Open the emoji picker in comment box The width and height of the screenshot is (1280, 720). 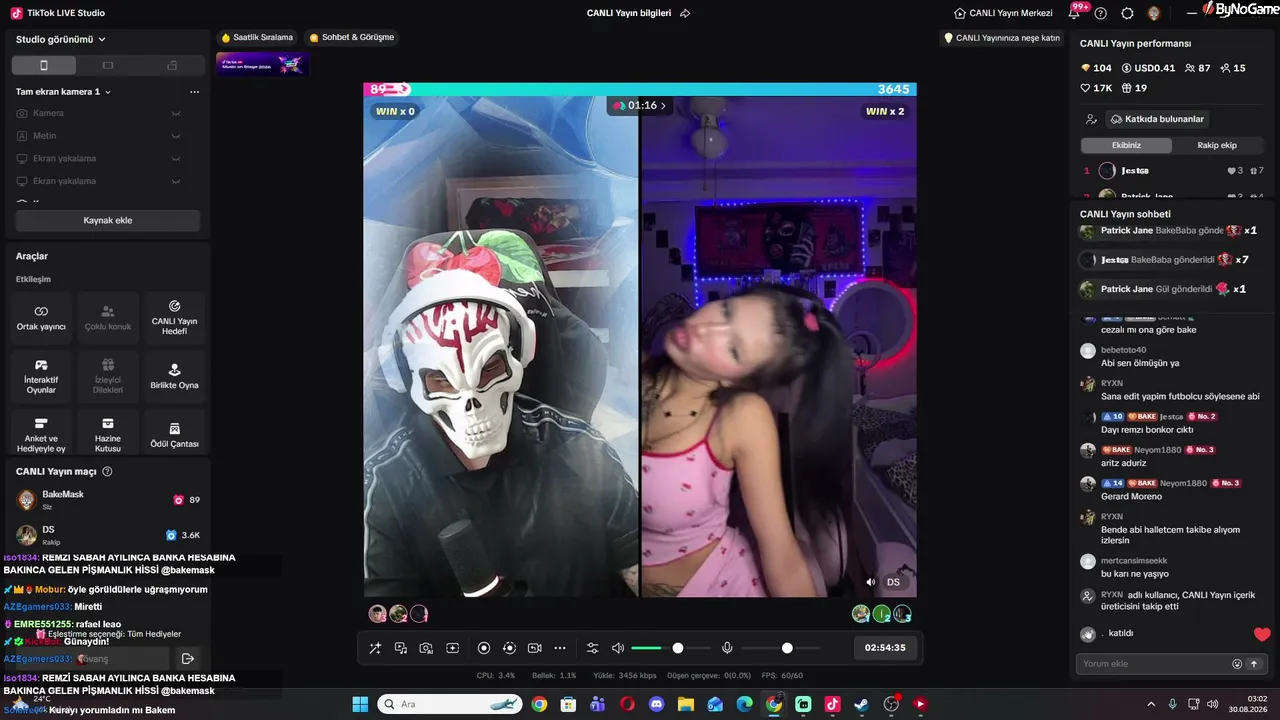[1237, 664]
